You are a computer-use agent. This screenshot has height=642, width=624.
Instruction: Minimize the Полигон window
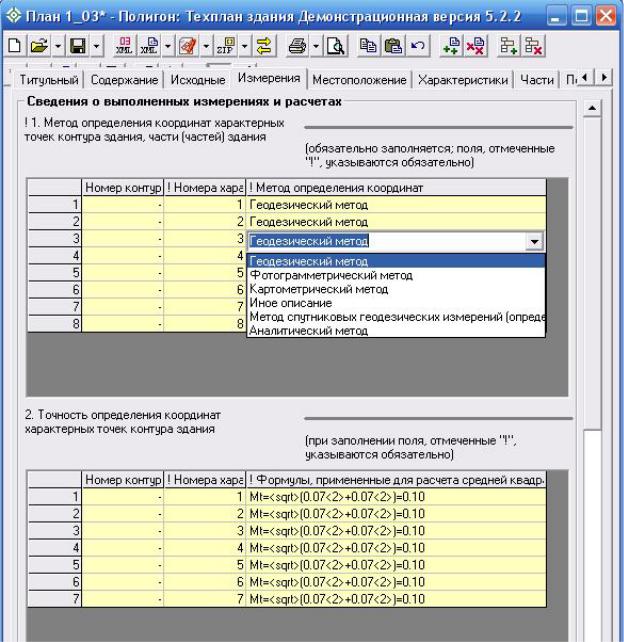point(556,16)
